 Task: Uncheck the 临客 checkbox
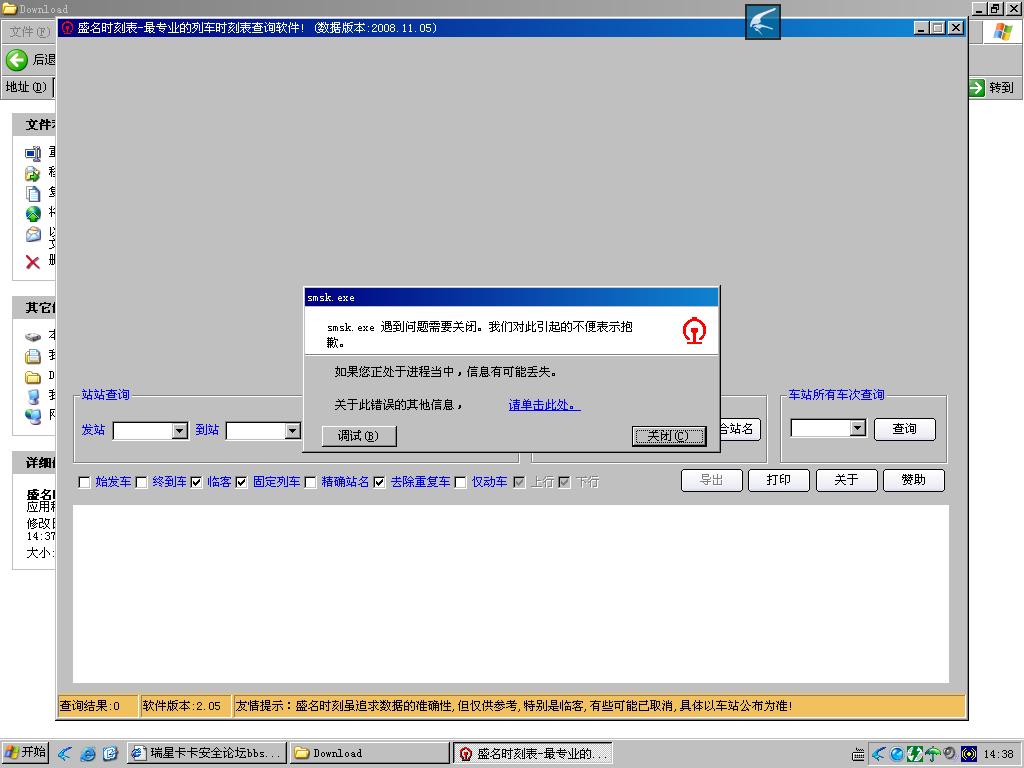coord(197,483)
